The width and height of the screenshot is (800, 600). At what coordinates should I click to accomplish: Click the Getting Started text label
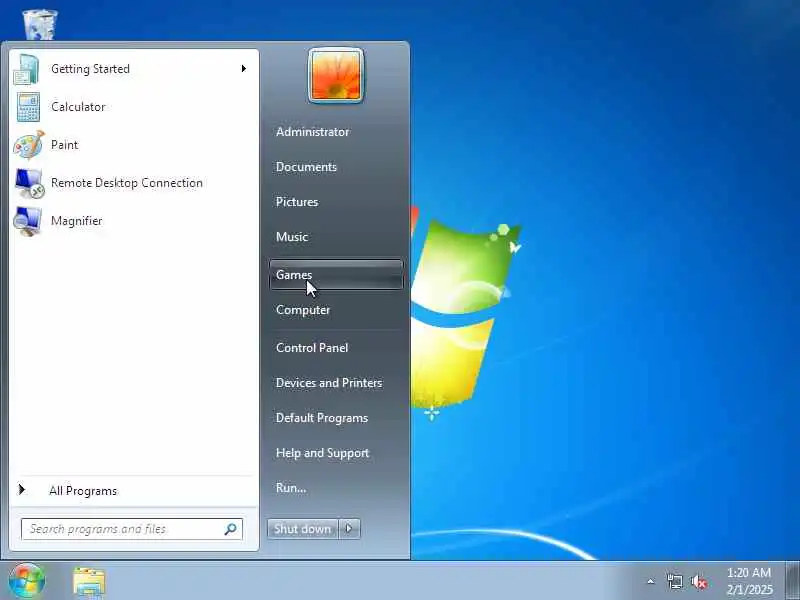tap(90, 69)
